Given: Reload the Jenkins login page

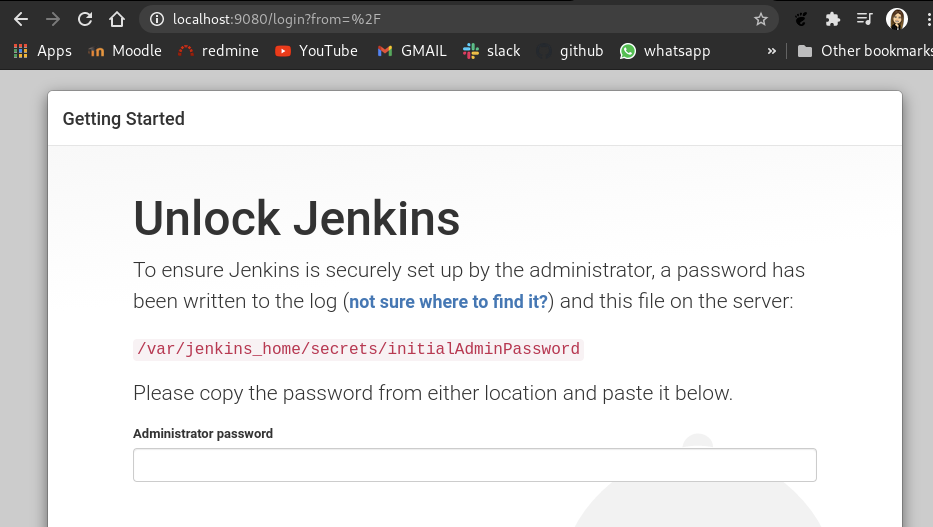Looking at the screenshot, I should (85, 19).
